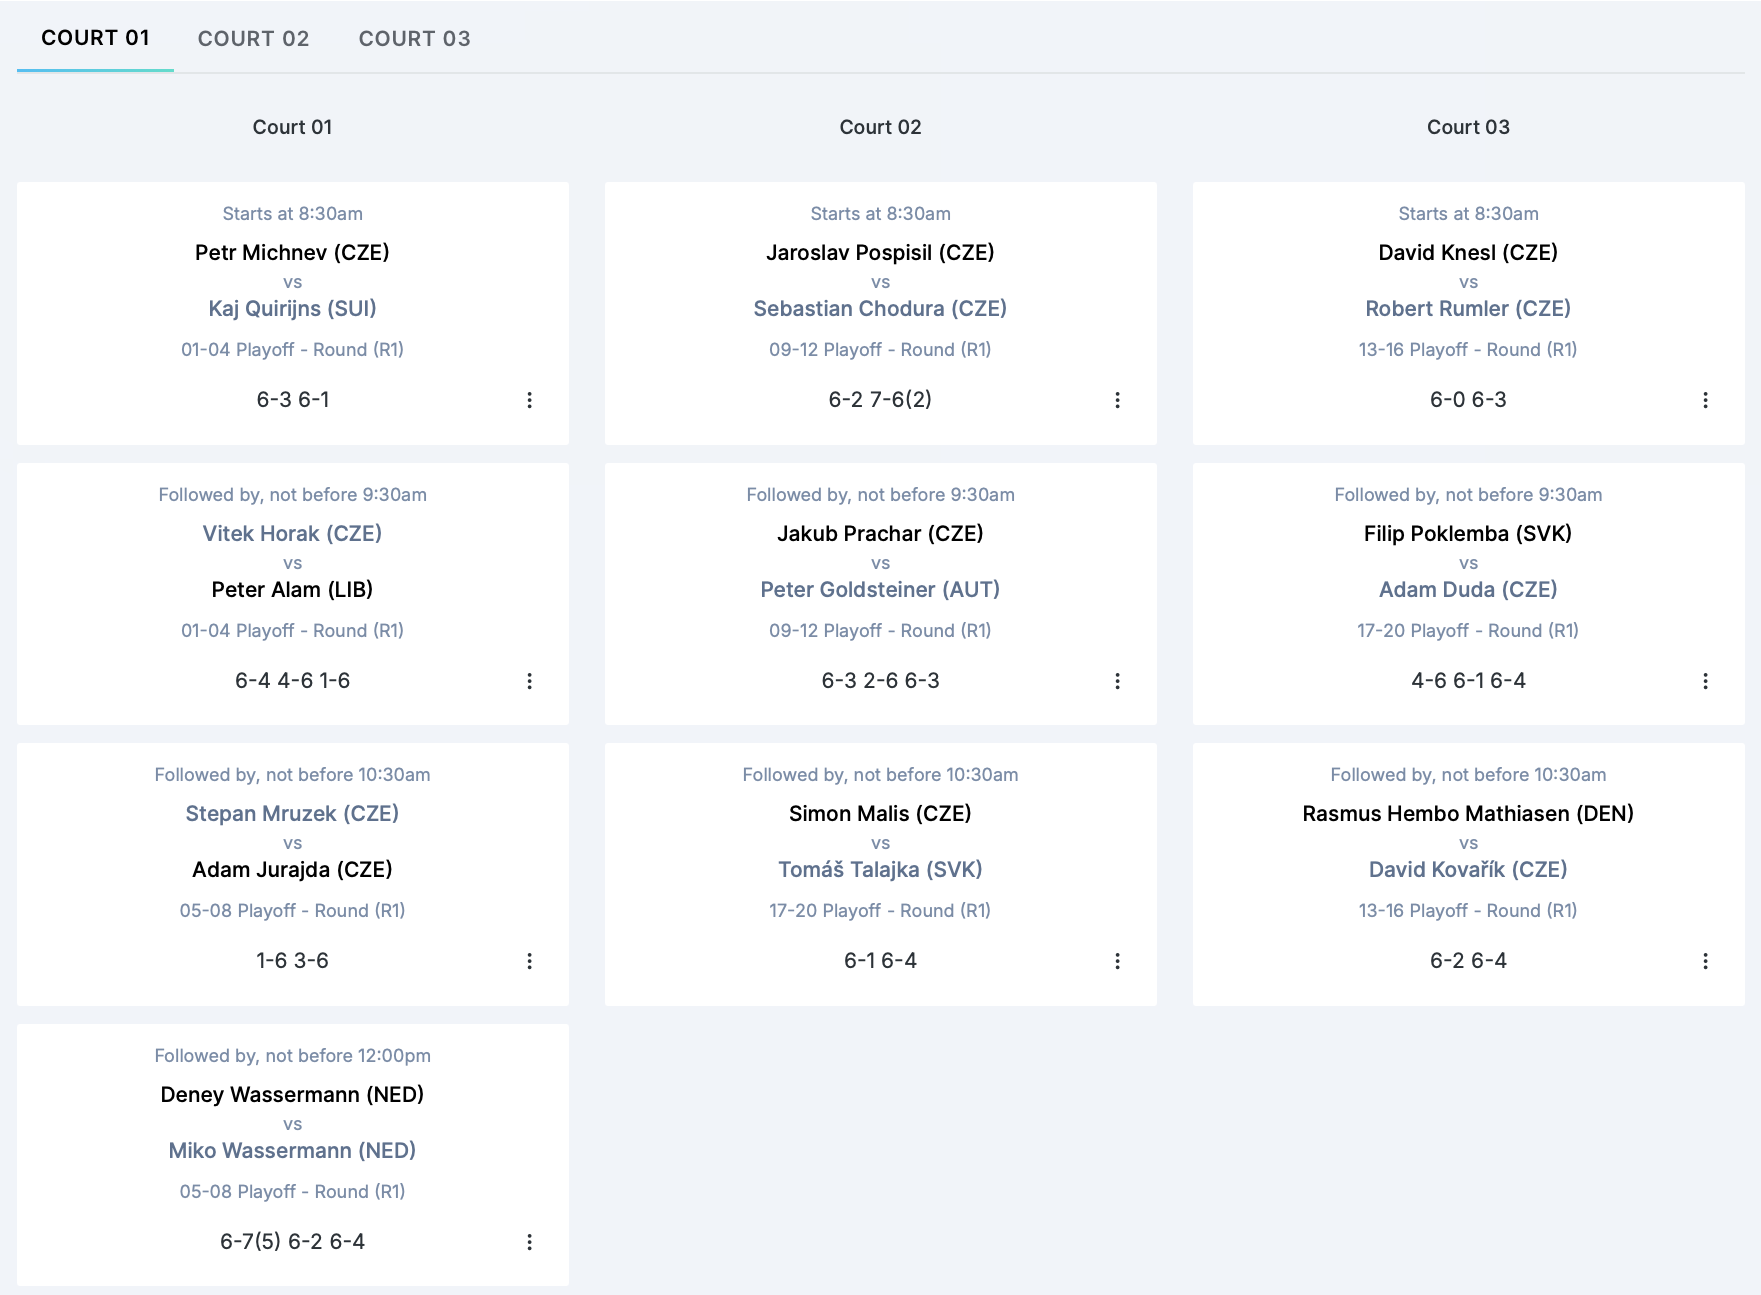
Task: Open options menu for Pospisil vs Chodura match
Action: 1117,400
